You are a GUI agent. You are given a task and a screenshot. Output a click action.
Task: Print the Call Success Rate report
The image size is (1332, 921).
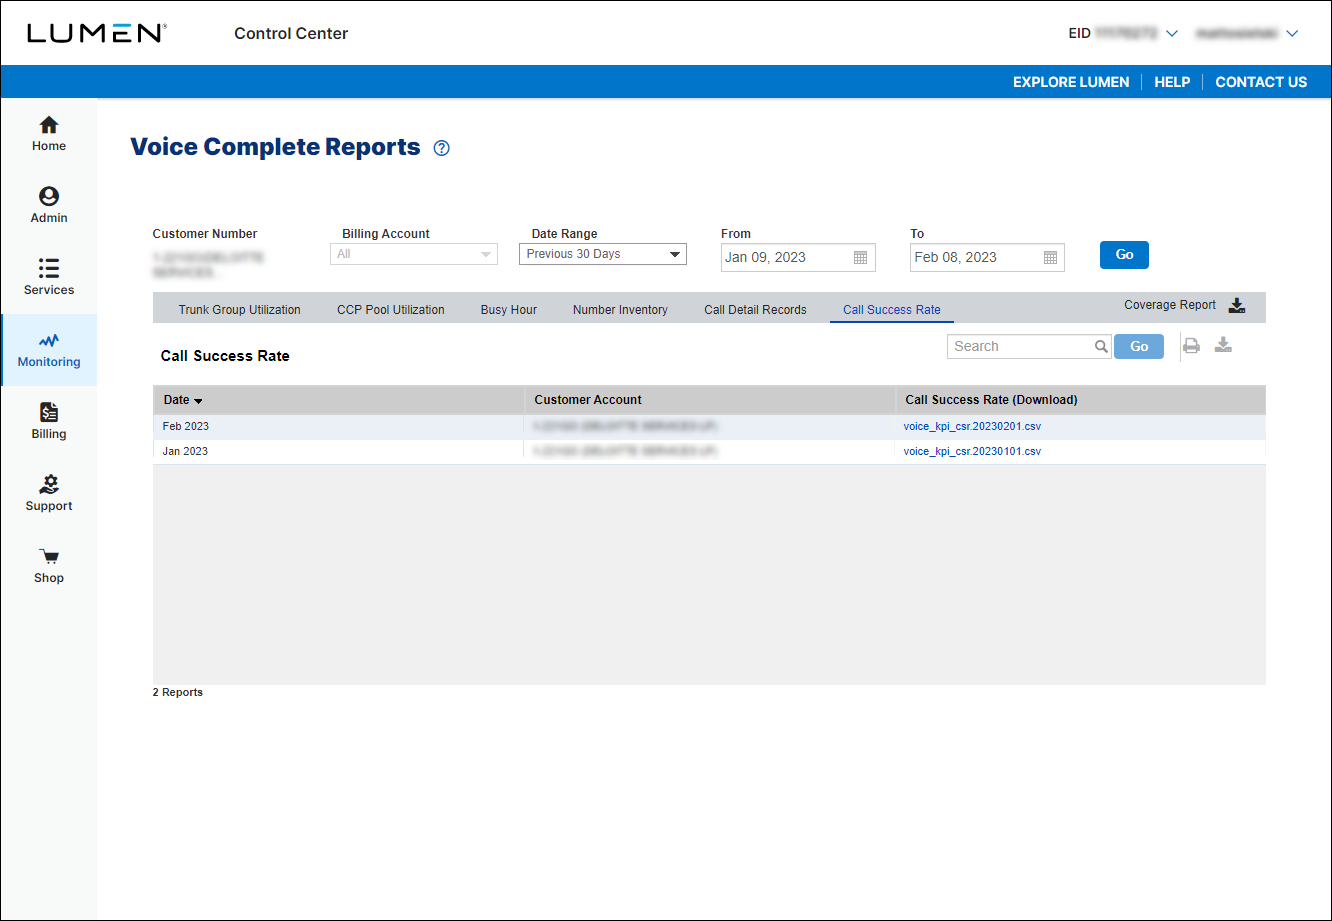(1191, 346)
